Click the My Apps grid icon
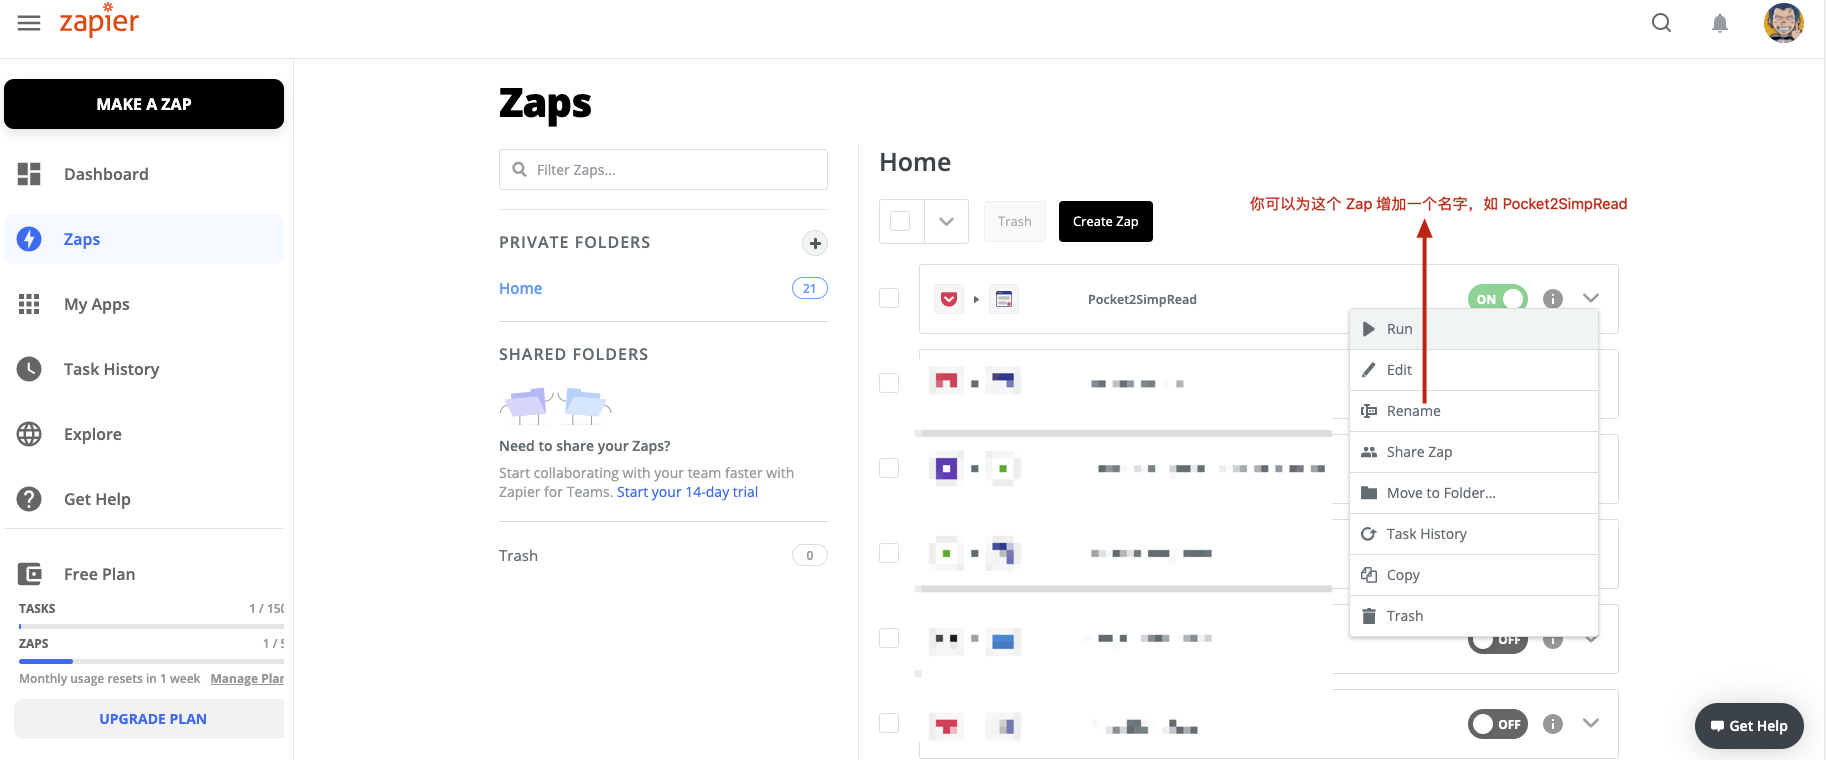 tap(29, 304)
